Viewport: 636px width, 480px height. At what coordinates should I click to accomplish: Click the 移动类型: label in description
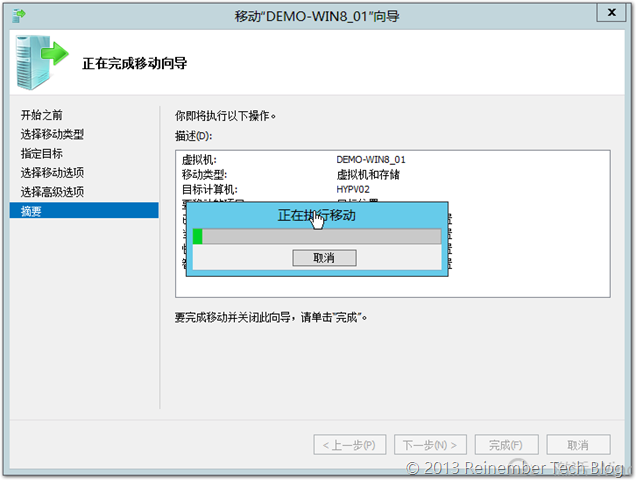tap(204, 174)
